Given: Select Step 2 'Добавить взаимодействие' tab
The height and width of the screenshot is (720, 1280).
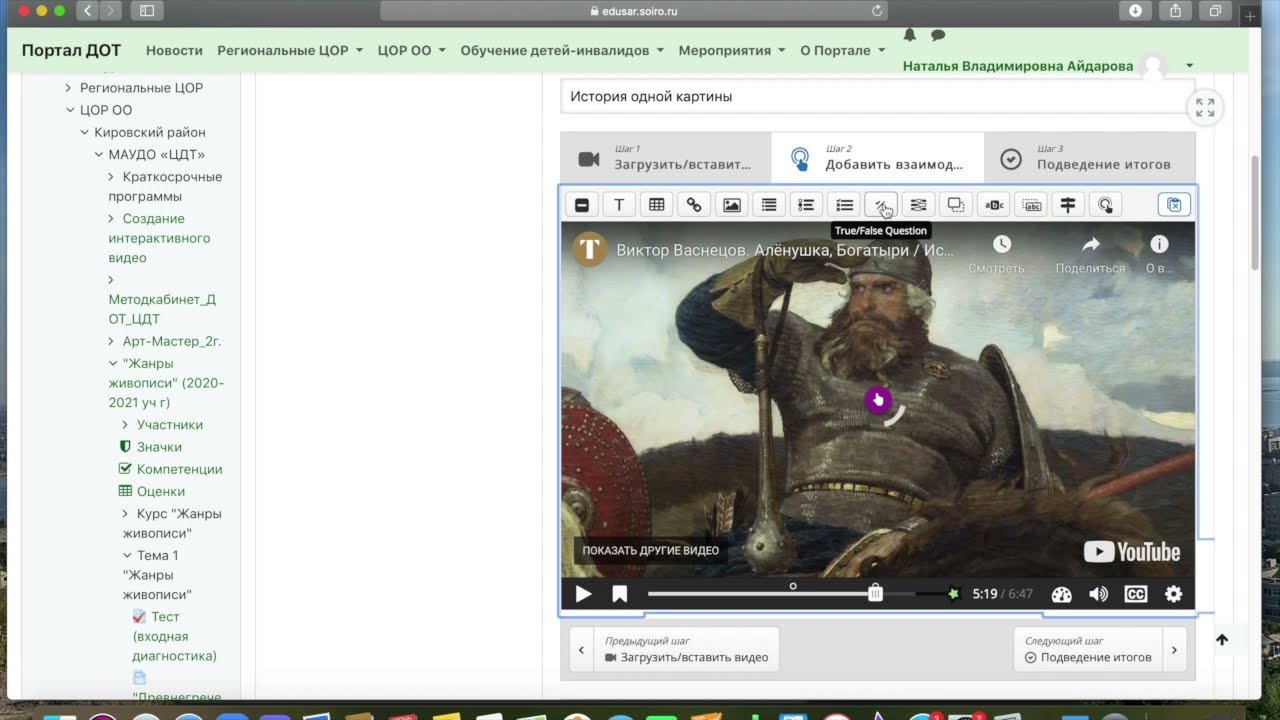Looking at the screenshot, I should click(x=877, y=158).
